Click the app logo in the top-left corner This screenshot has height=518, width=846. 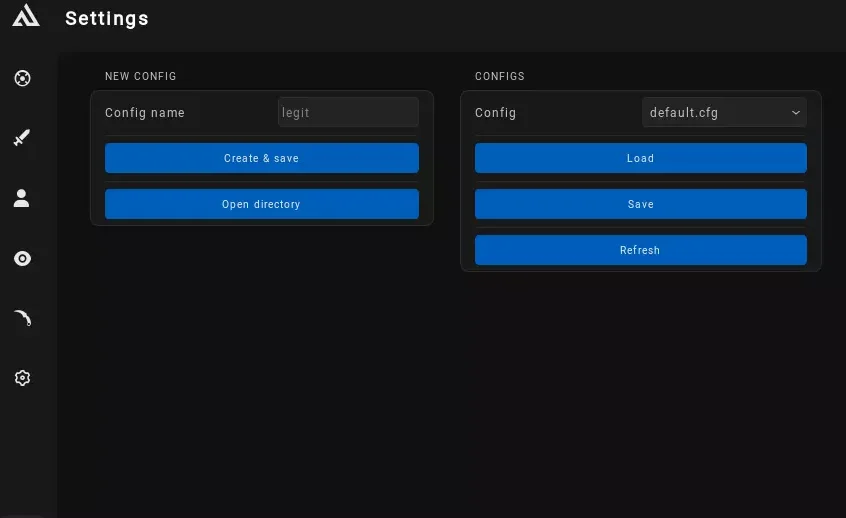point(25,16)
